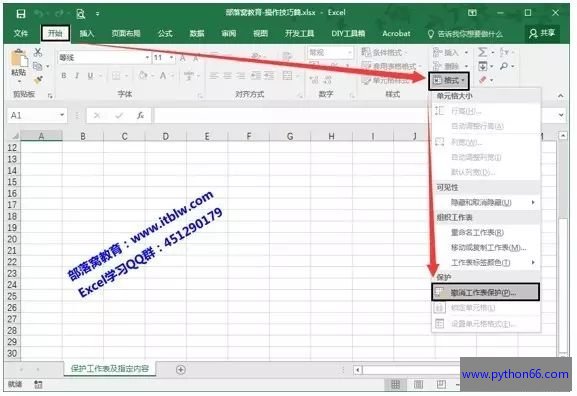Click the Cut scissors icon
The image size is (577, 396).
38,52
